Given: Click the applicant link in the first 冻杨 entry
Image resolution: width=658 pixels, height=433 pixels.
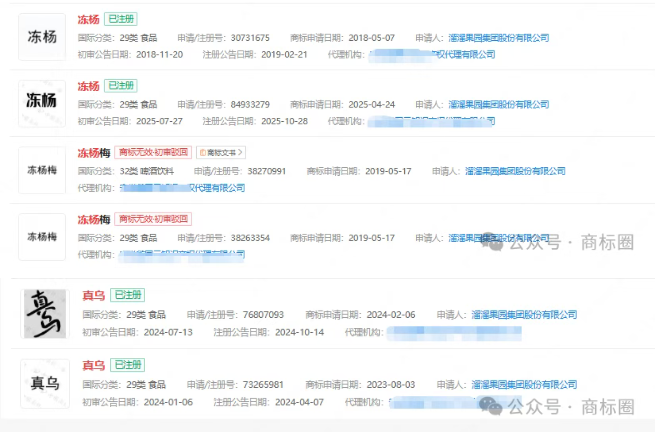Looking at the screenshot, I should click(499, 38).
